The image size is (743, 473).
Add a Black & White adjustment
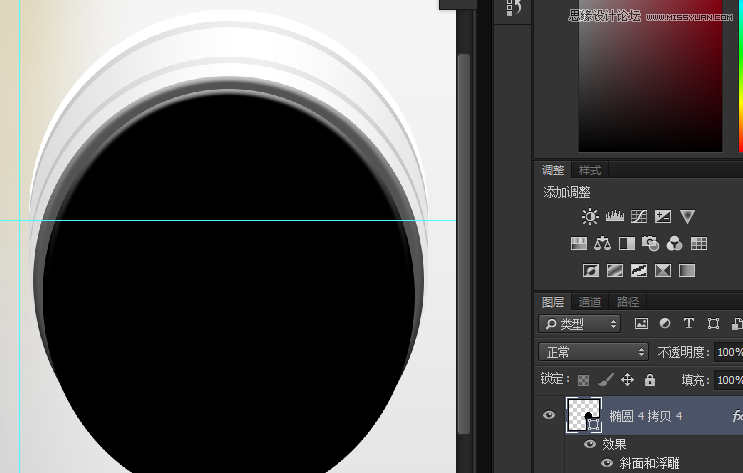click(x=627, y=244)
